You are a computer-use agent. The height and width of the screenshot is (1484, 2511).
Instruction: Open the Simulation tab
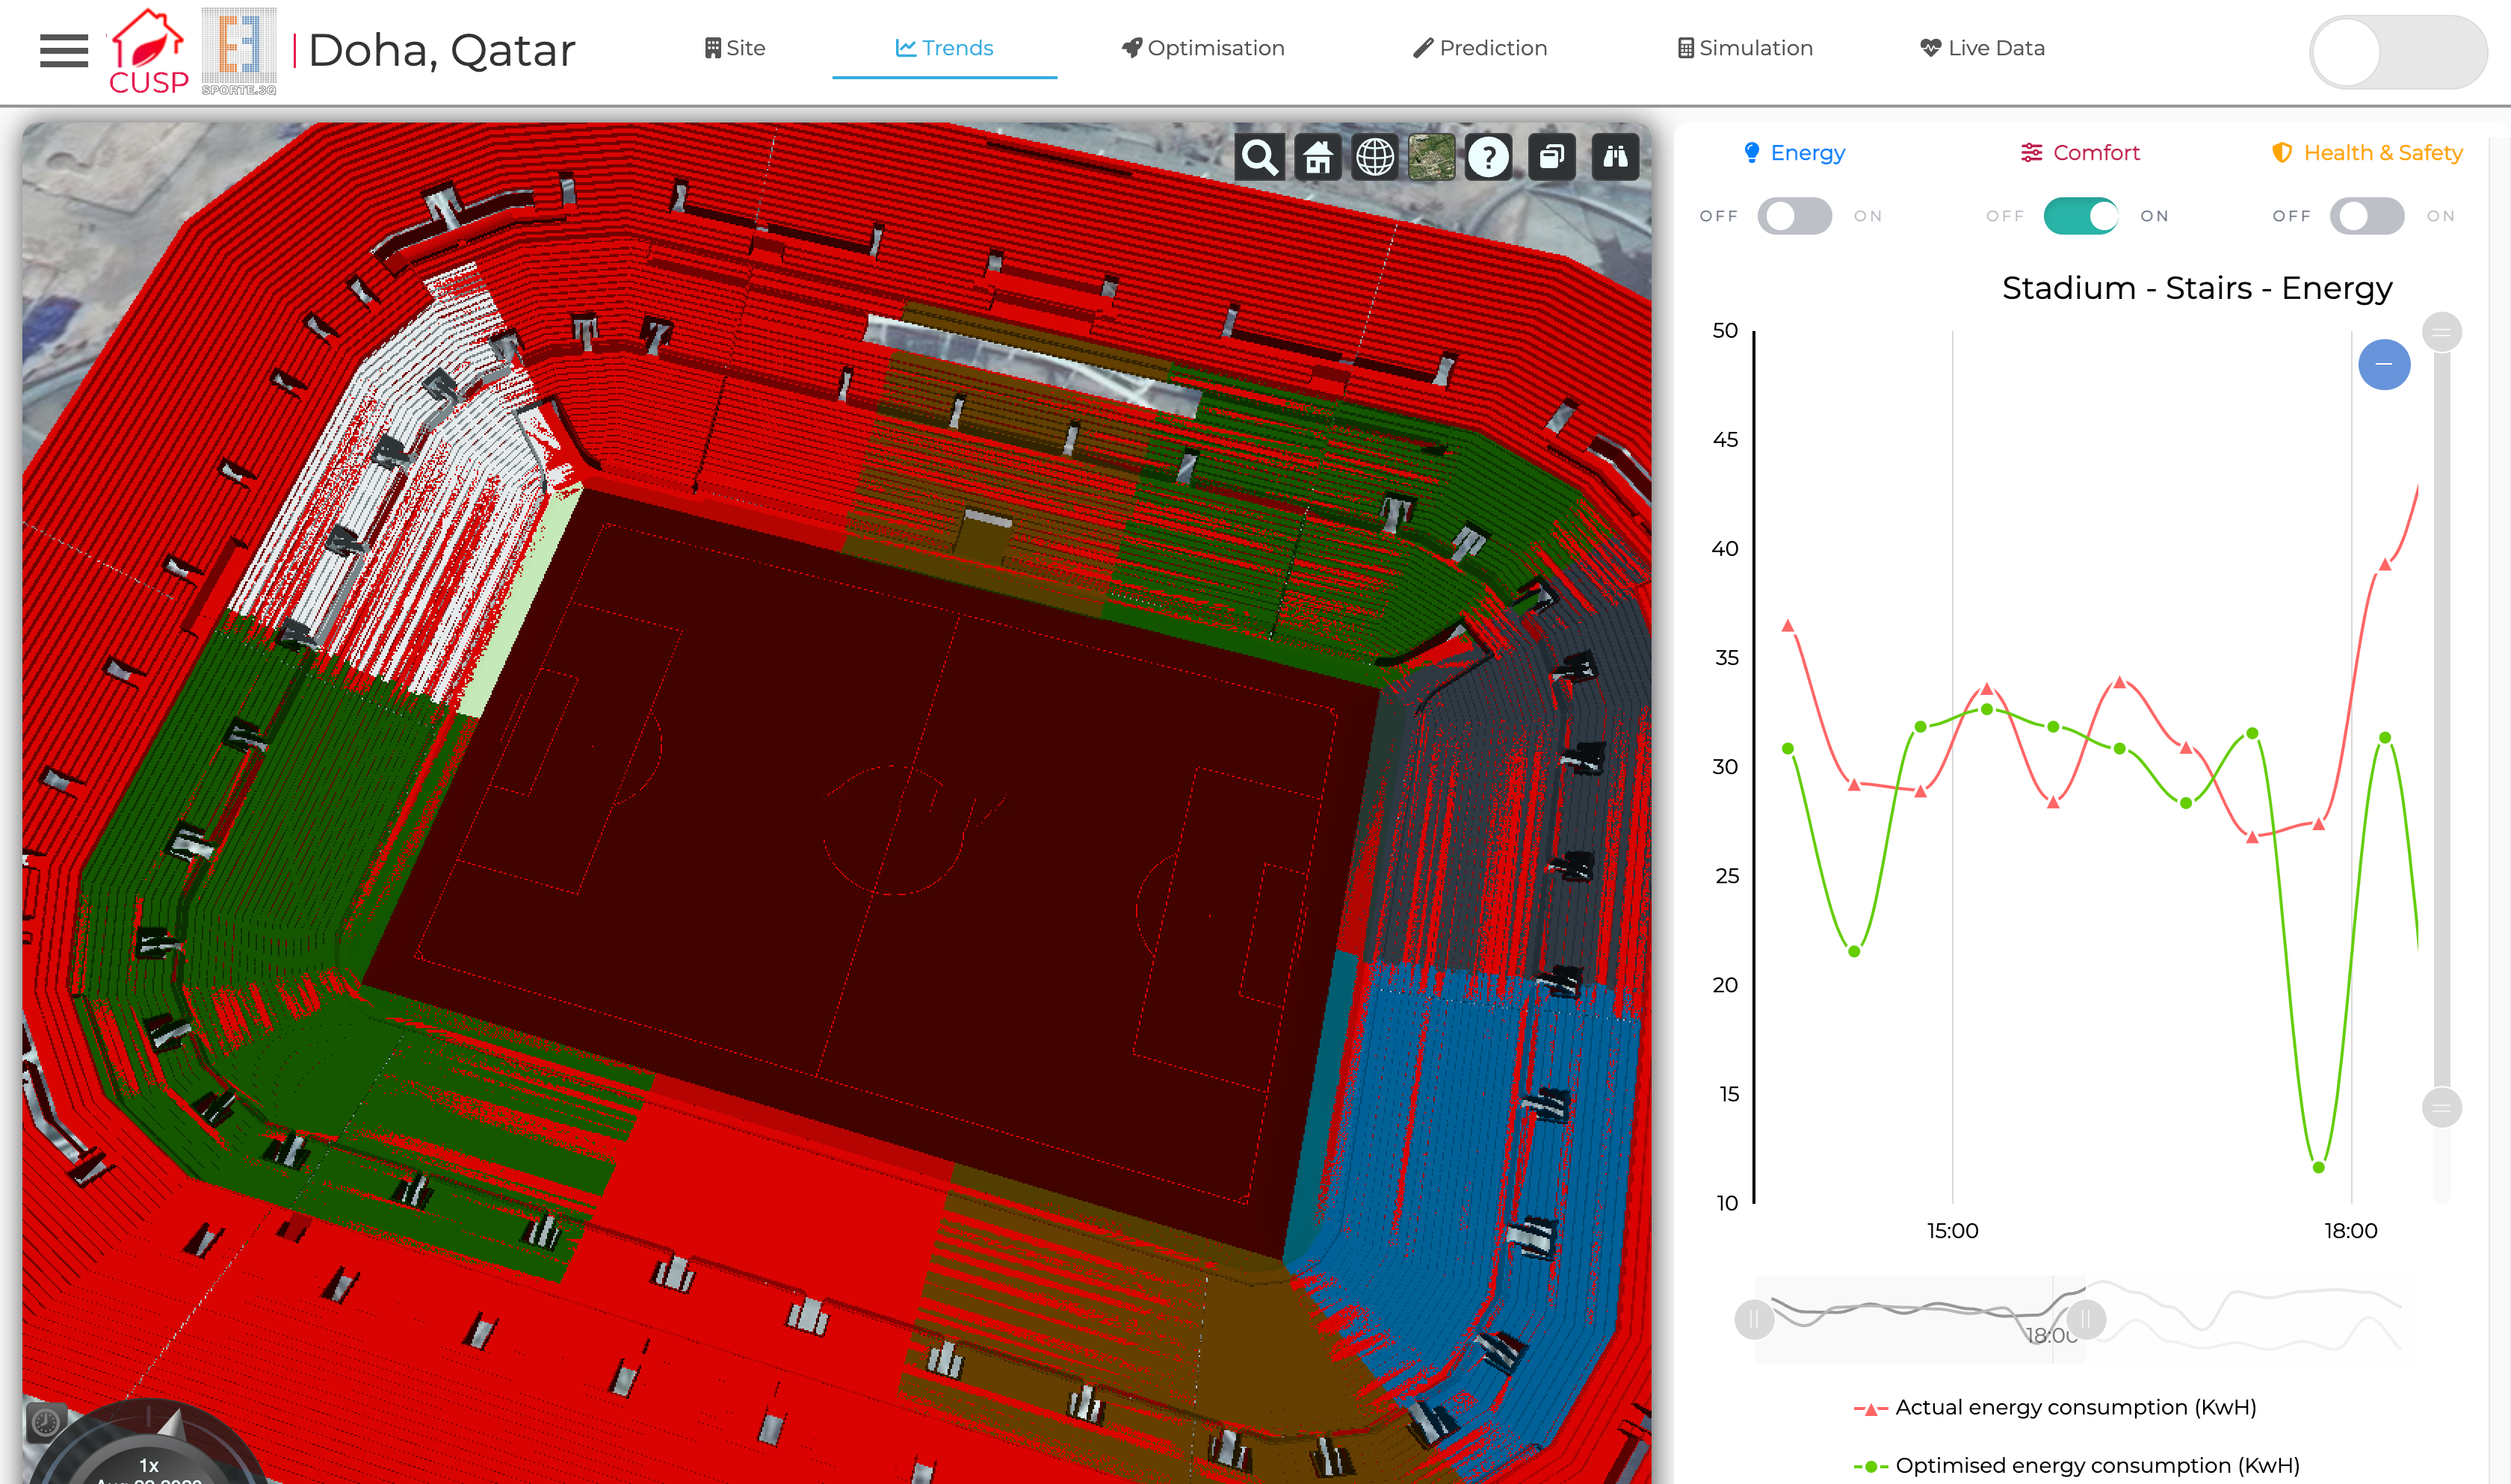pyautogui.click(x=1745, y=48)
